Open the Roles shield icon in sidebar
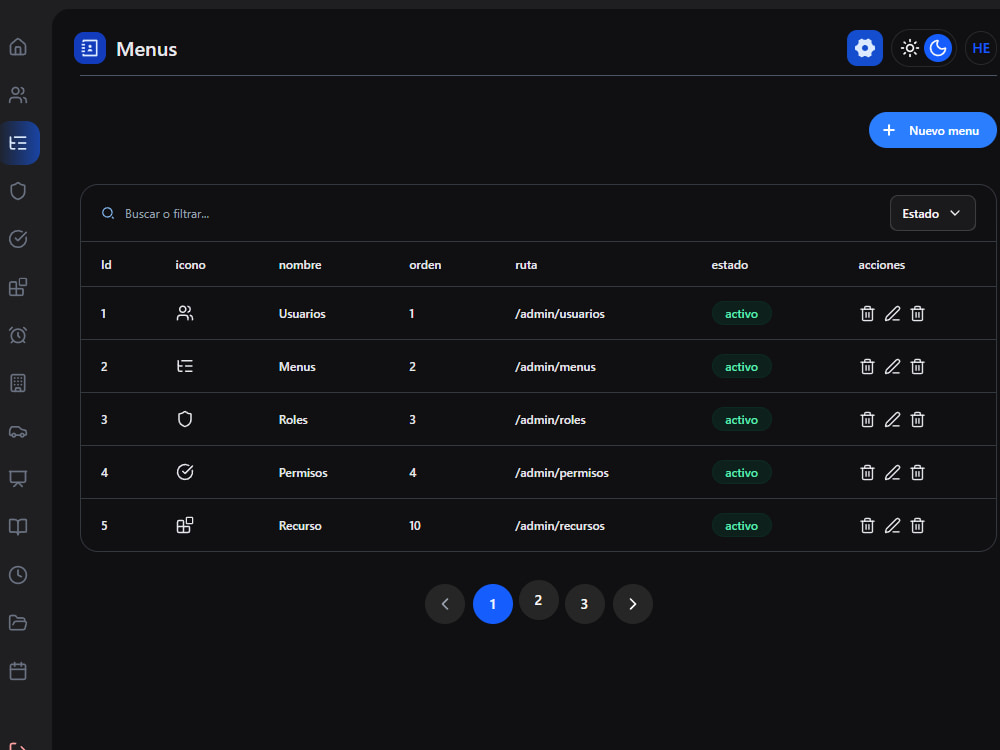The height and width of the screenshot is (750, 1000). pos(18,191)
